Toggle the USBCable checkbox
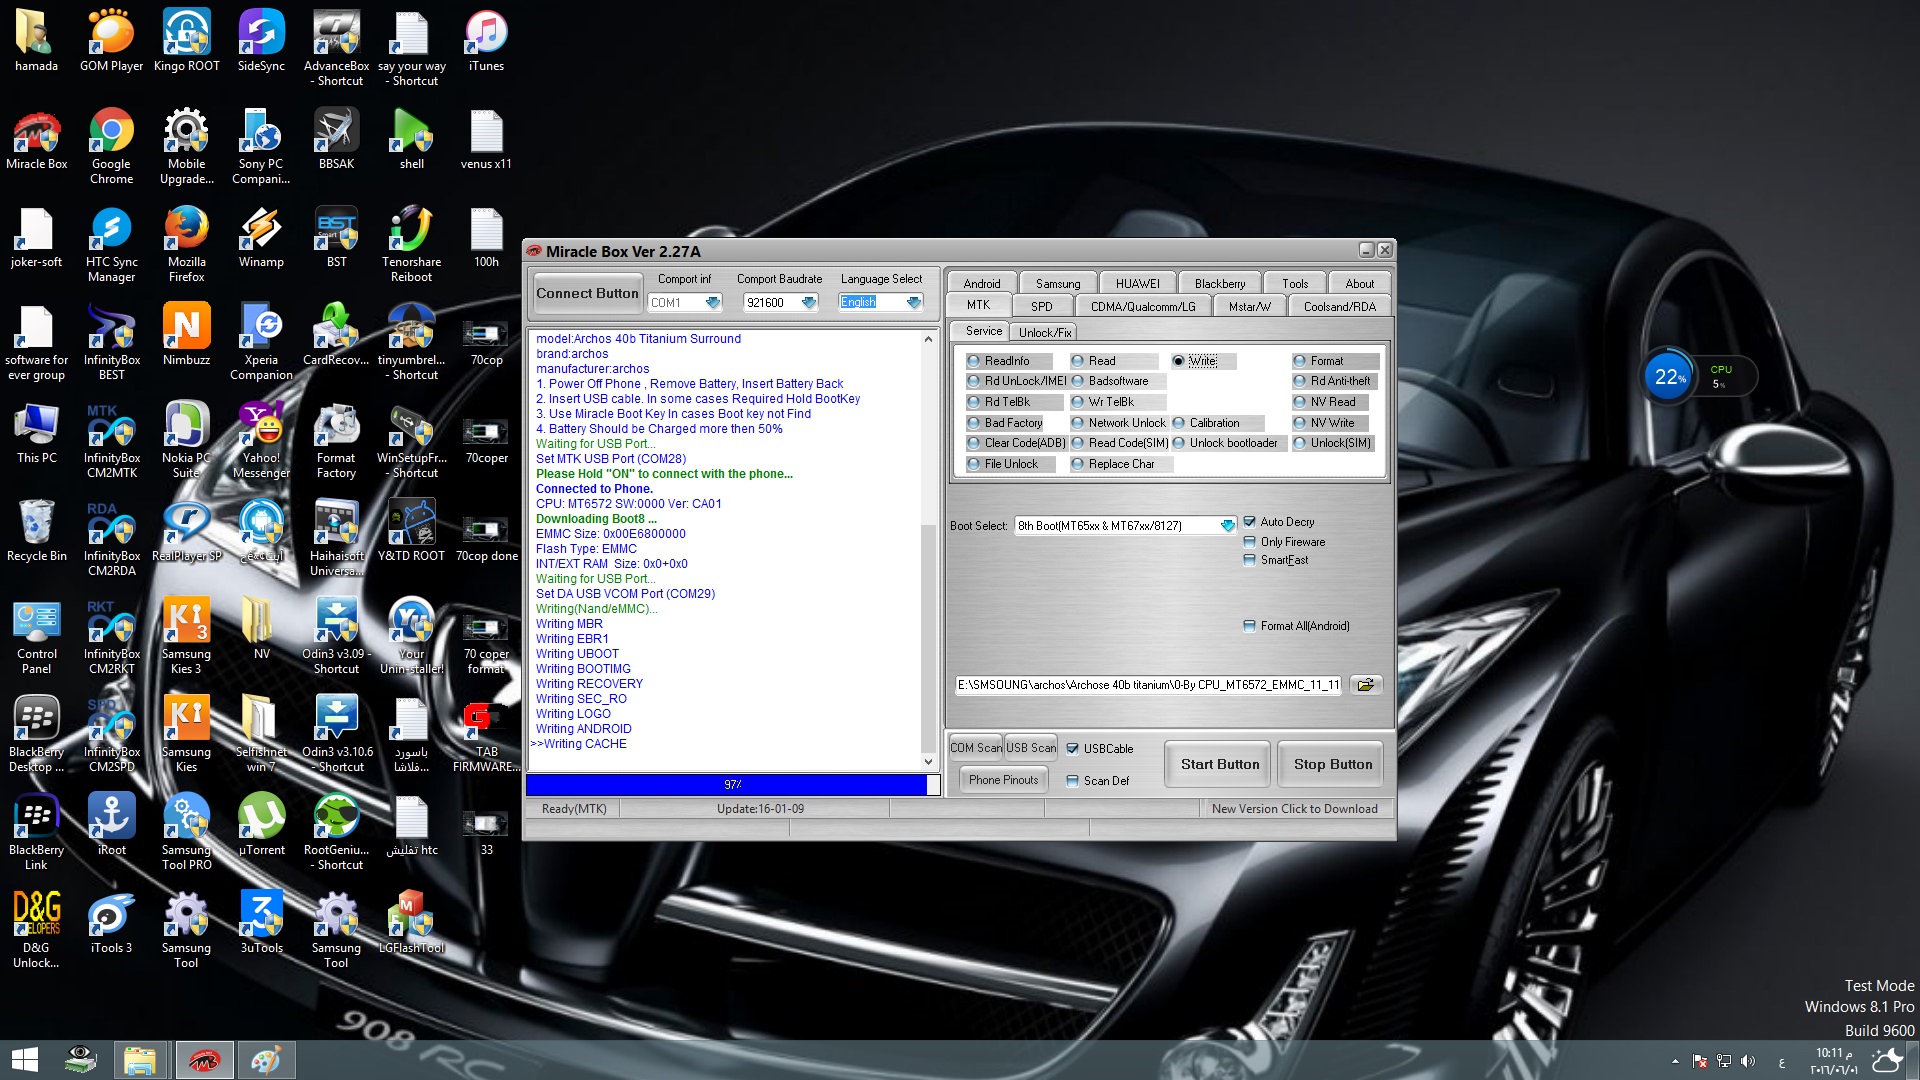Image resolution: width=1920 pixels, height=1080 pixels. pos(1100,749)
